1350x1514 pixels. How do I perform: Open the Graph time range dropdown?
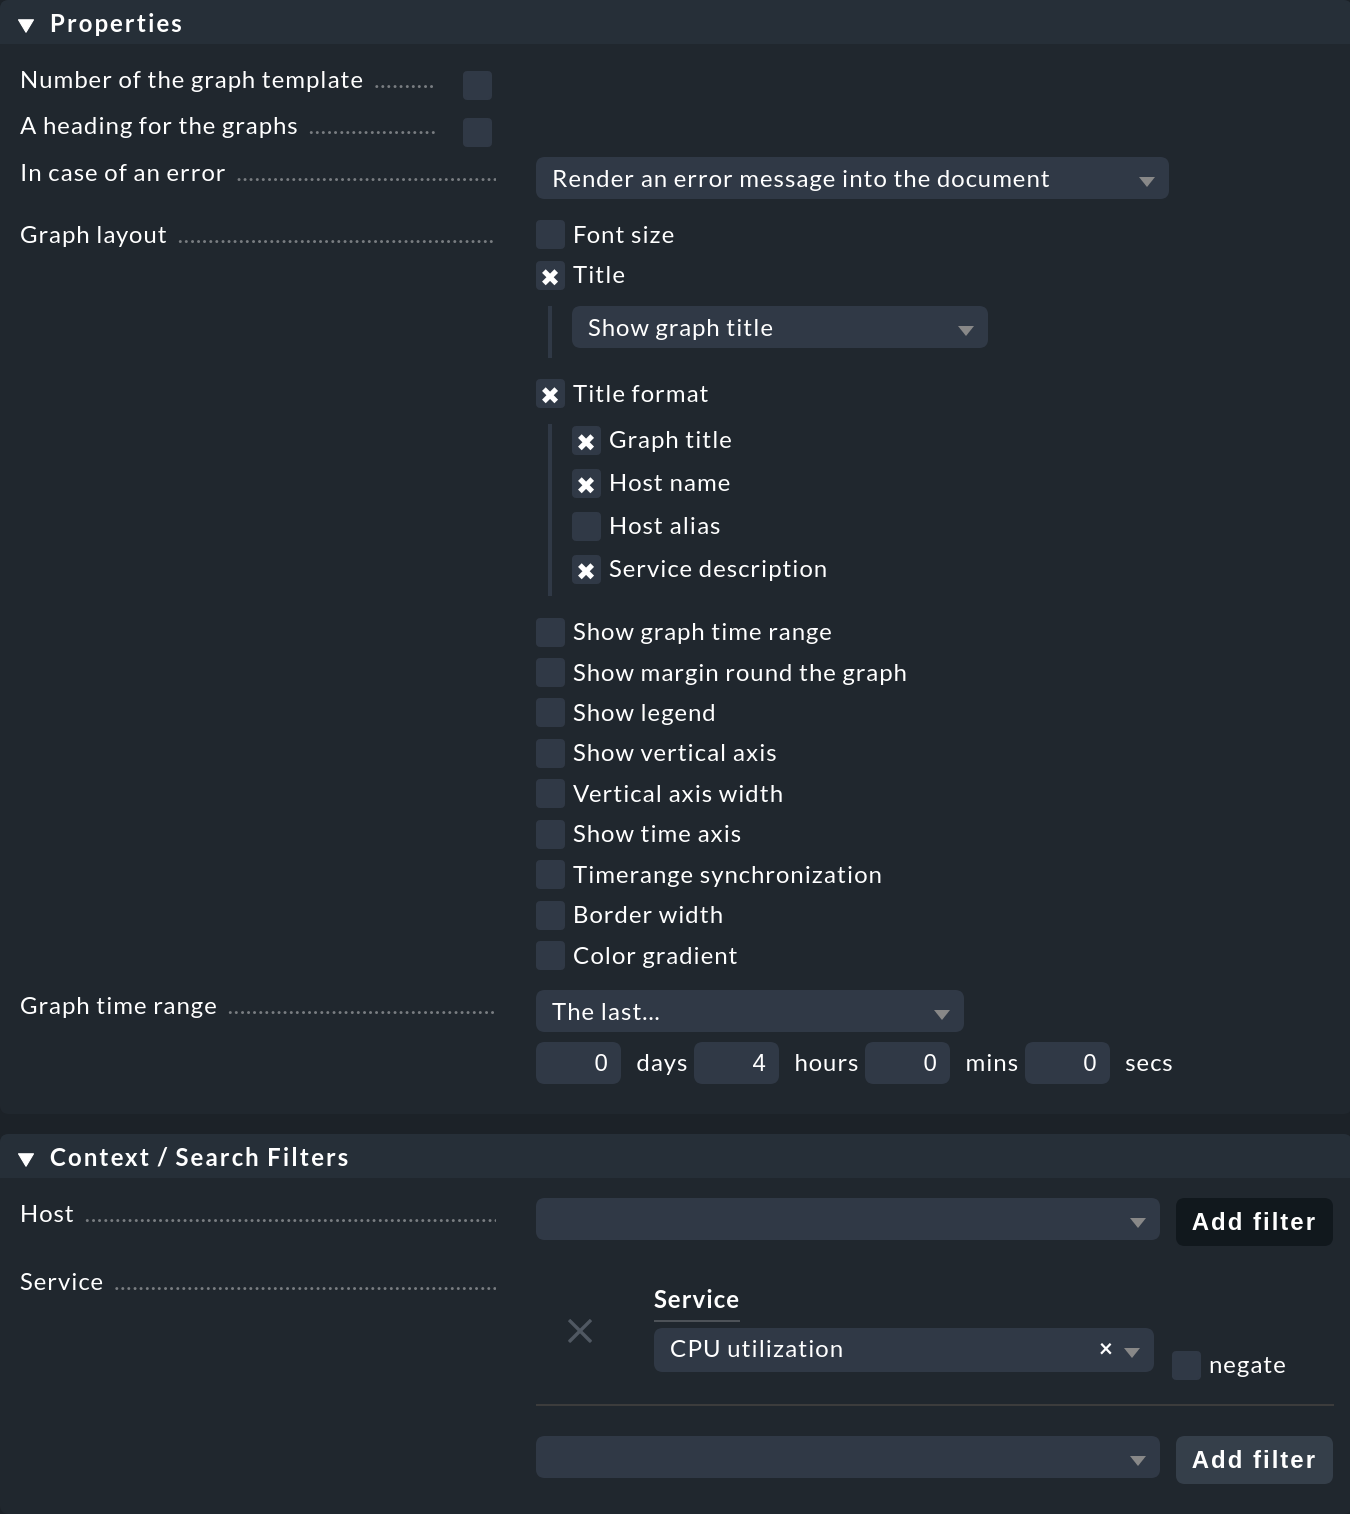point(748,1011)
